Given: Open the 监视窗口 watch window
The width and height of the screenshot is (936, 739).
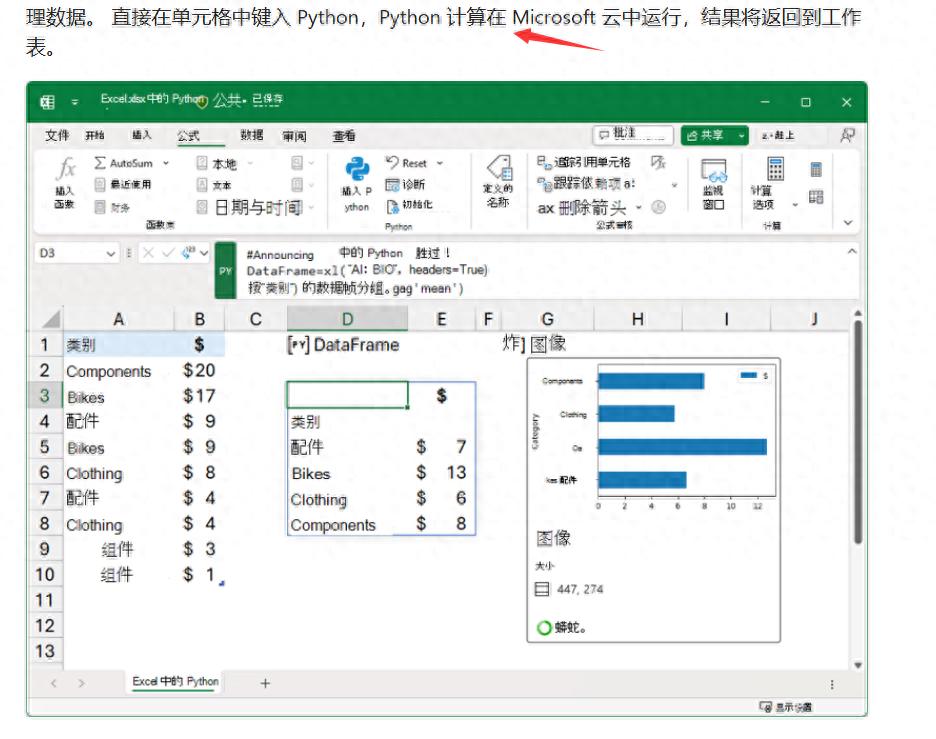Looking at the screenshot, I should click(713, 184).
